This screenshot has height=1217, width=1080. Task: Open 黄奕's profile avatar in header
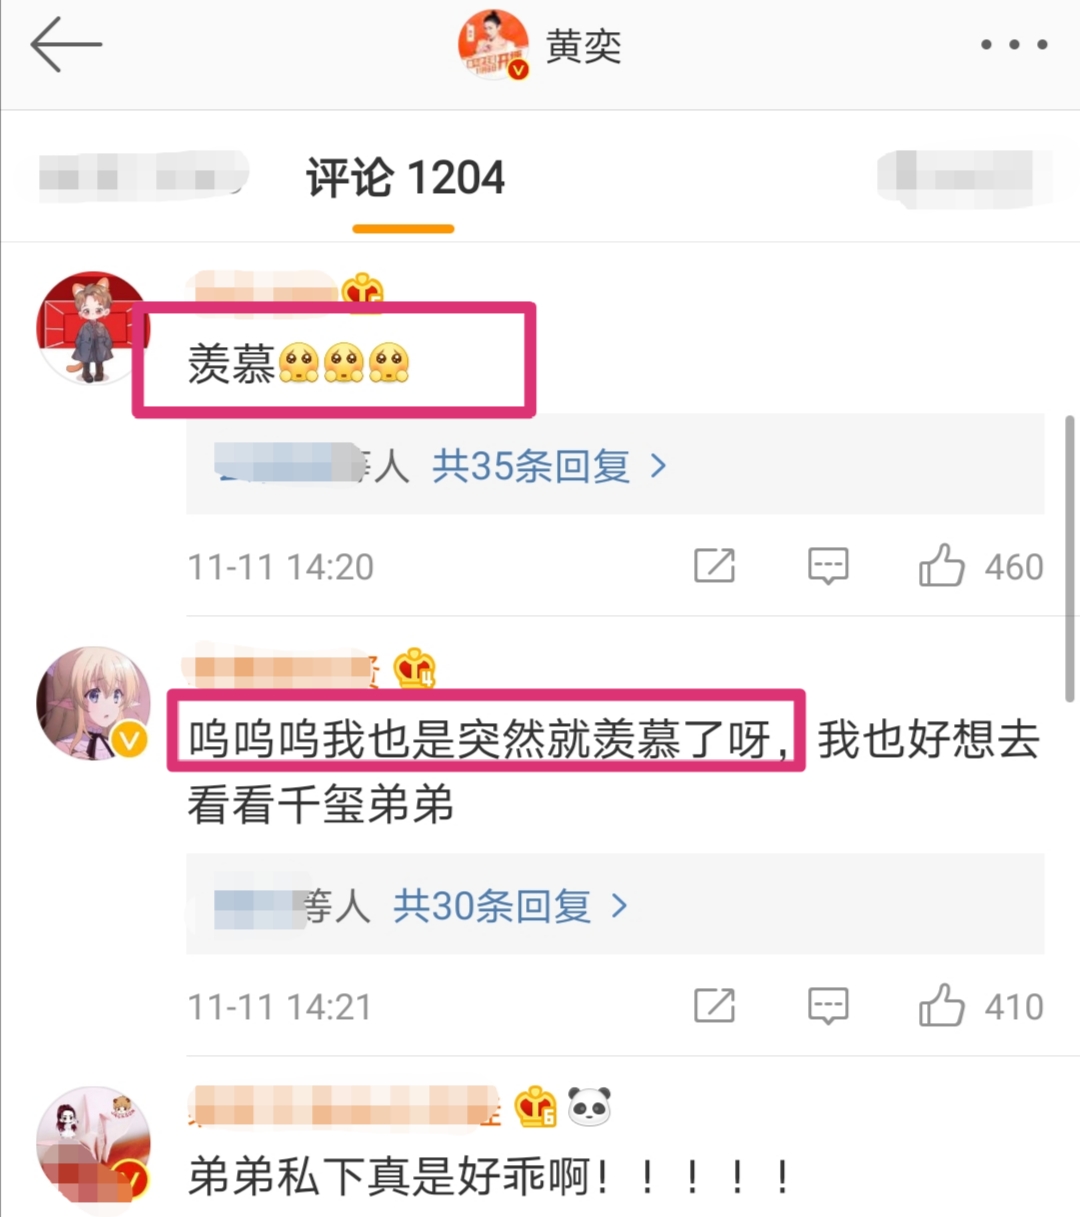click(x=493, y=44)
